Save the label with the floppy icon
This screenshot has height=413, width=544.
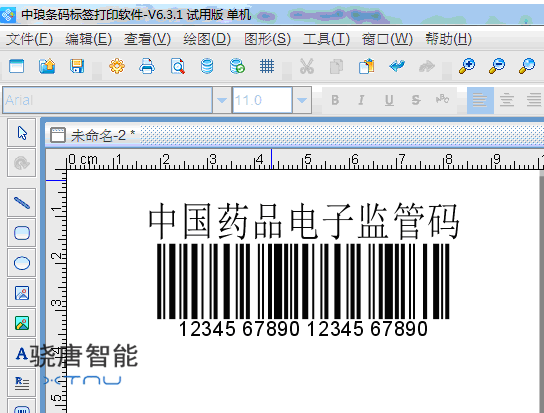pos(77,66)
